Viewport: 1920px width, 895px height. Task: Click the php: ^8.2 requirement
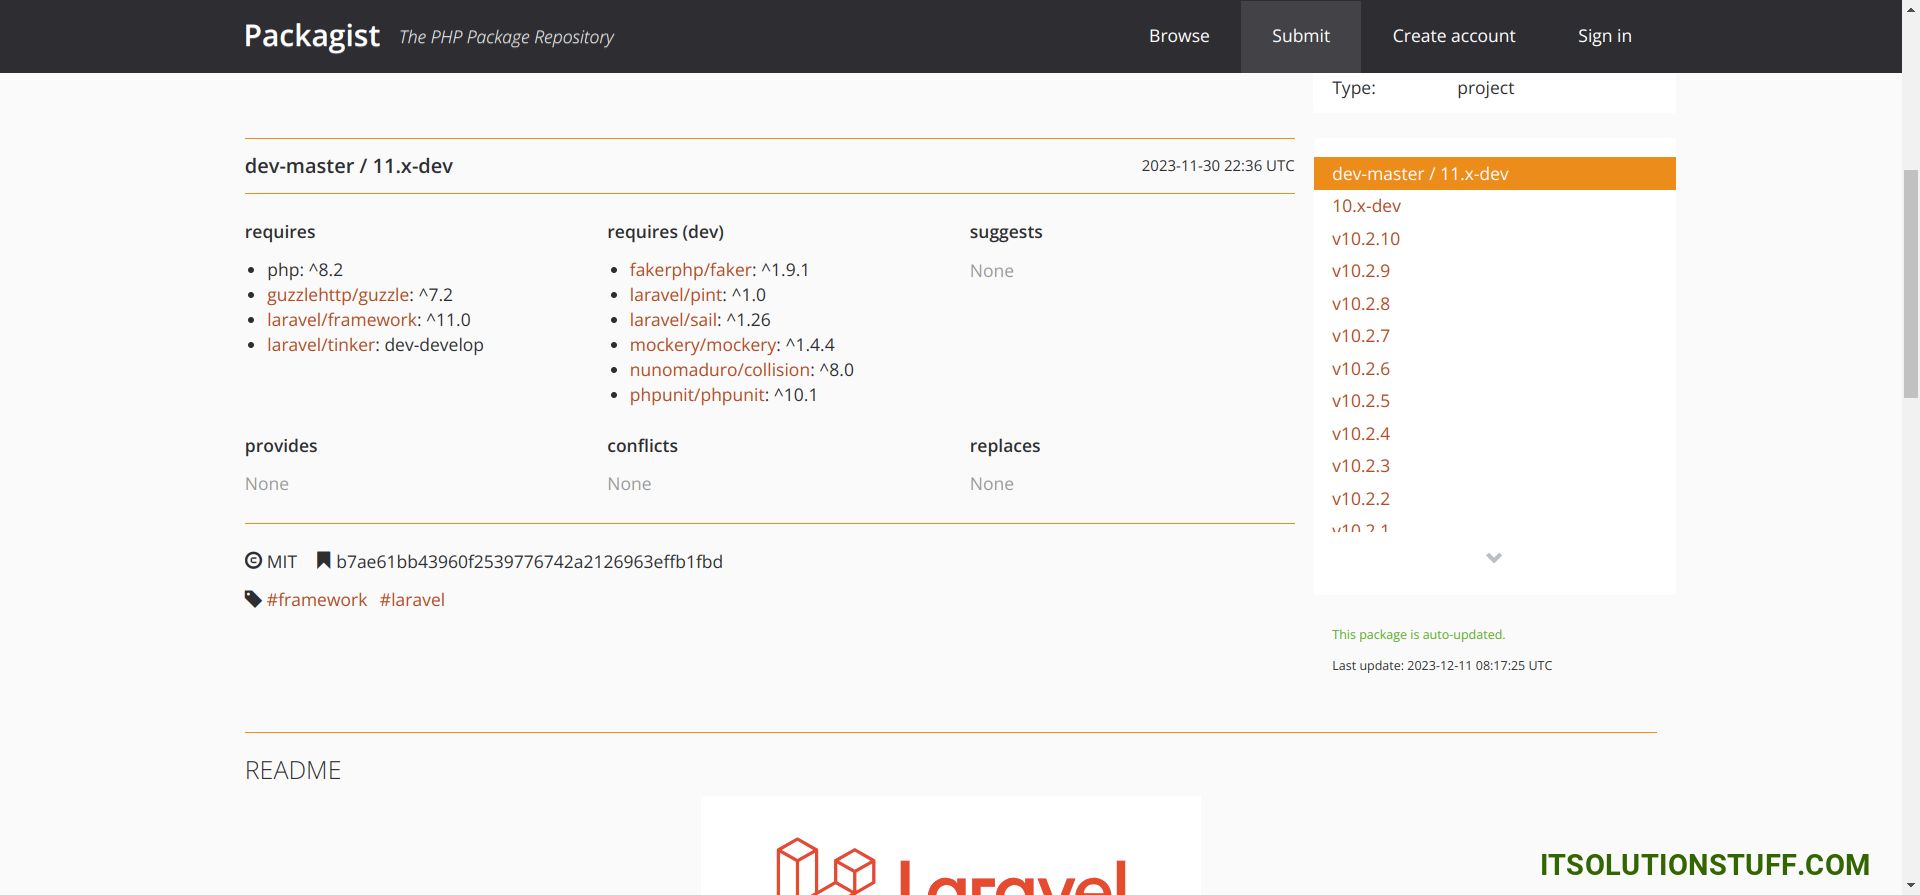tap(305, 270)
